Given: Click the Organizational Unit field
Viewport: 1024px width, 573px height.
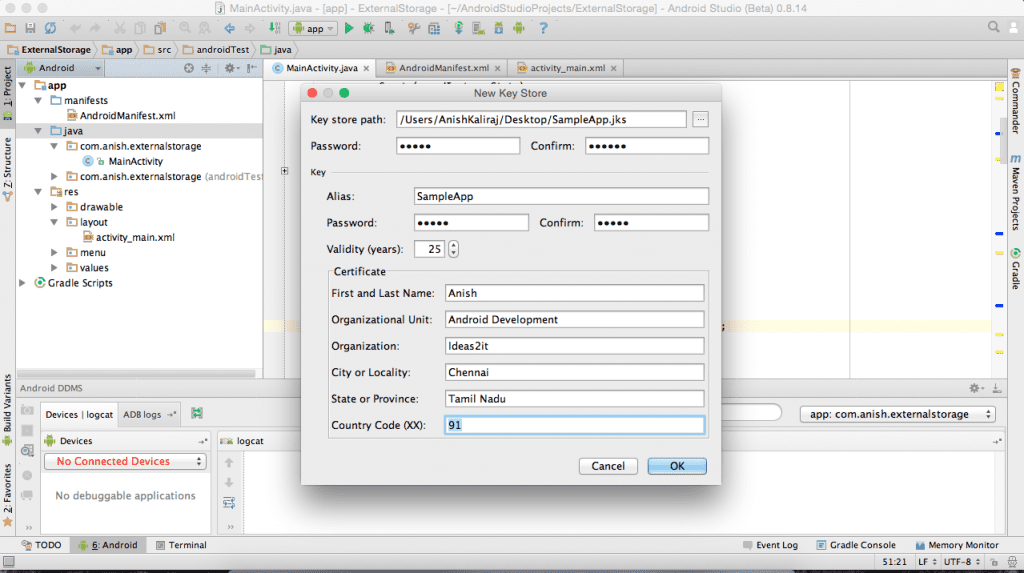Looking at the screenshot, I should (575, 319).
